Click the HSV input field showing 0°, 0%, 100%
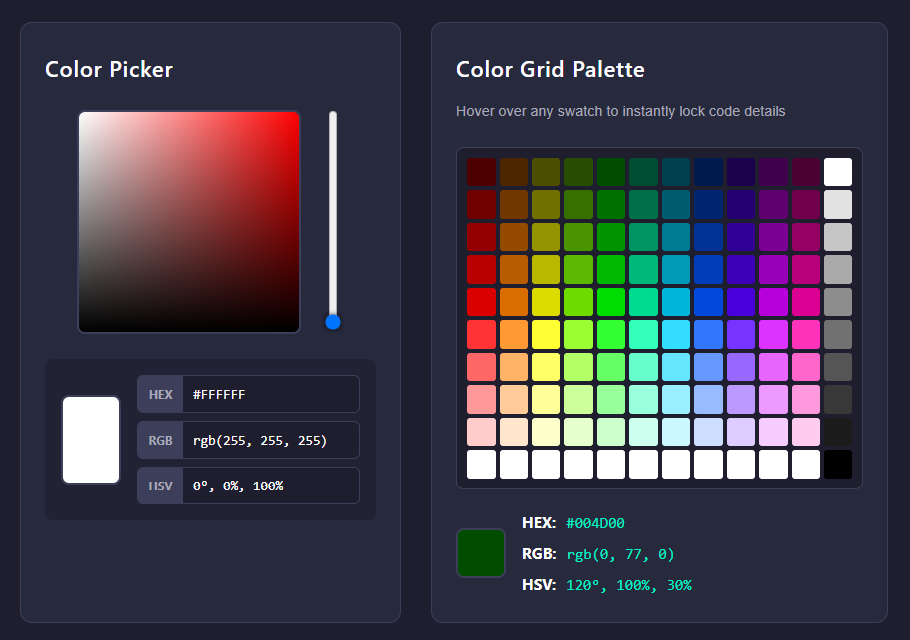Viewport: 910px width, 640px height. (271, 486)
